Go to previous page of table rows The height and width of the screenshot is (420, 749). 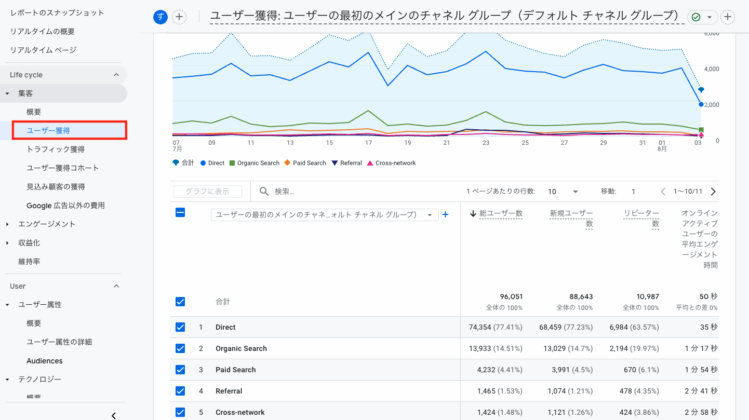coord(662,191)
